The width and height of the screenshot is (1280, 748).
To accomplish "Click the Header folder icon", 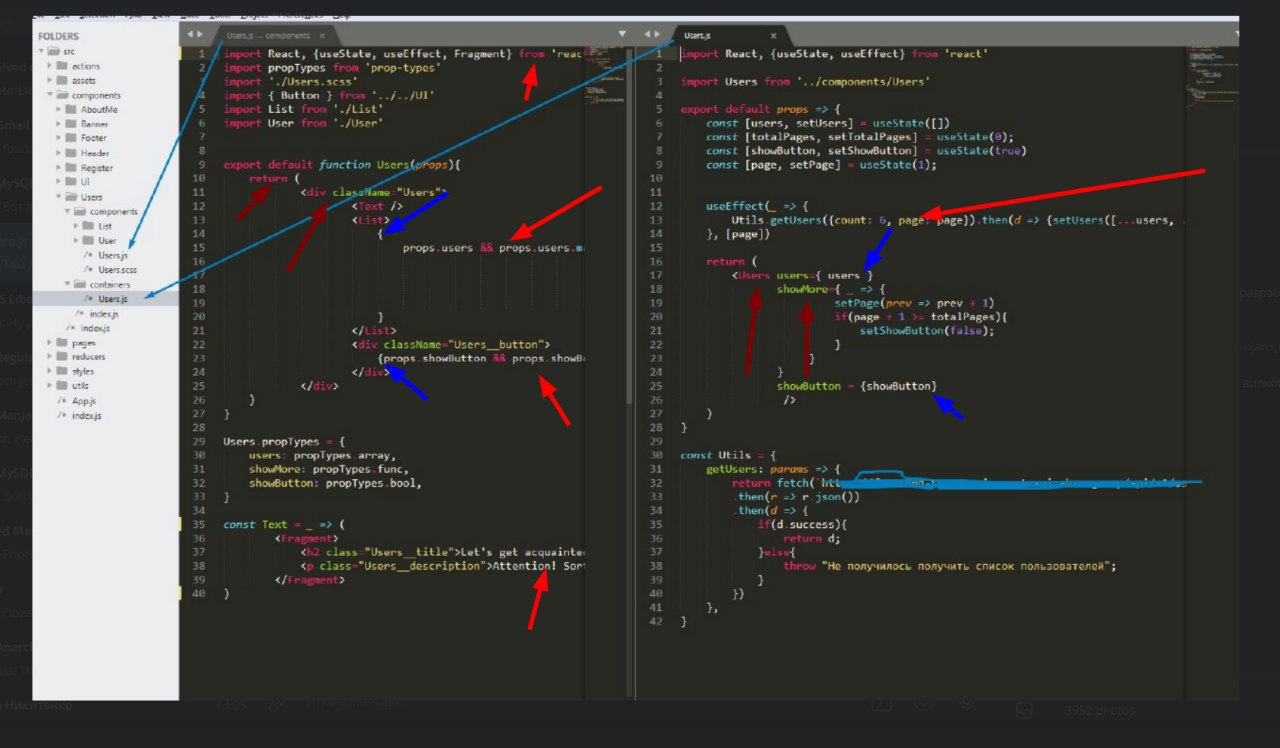I will pyautogui.click(x=71, y=153).
